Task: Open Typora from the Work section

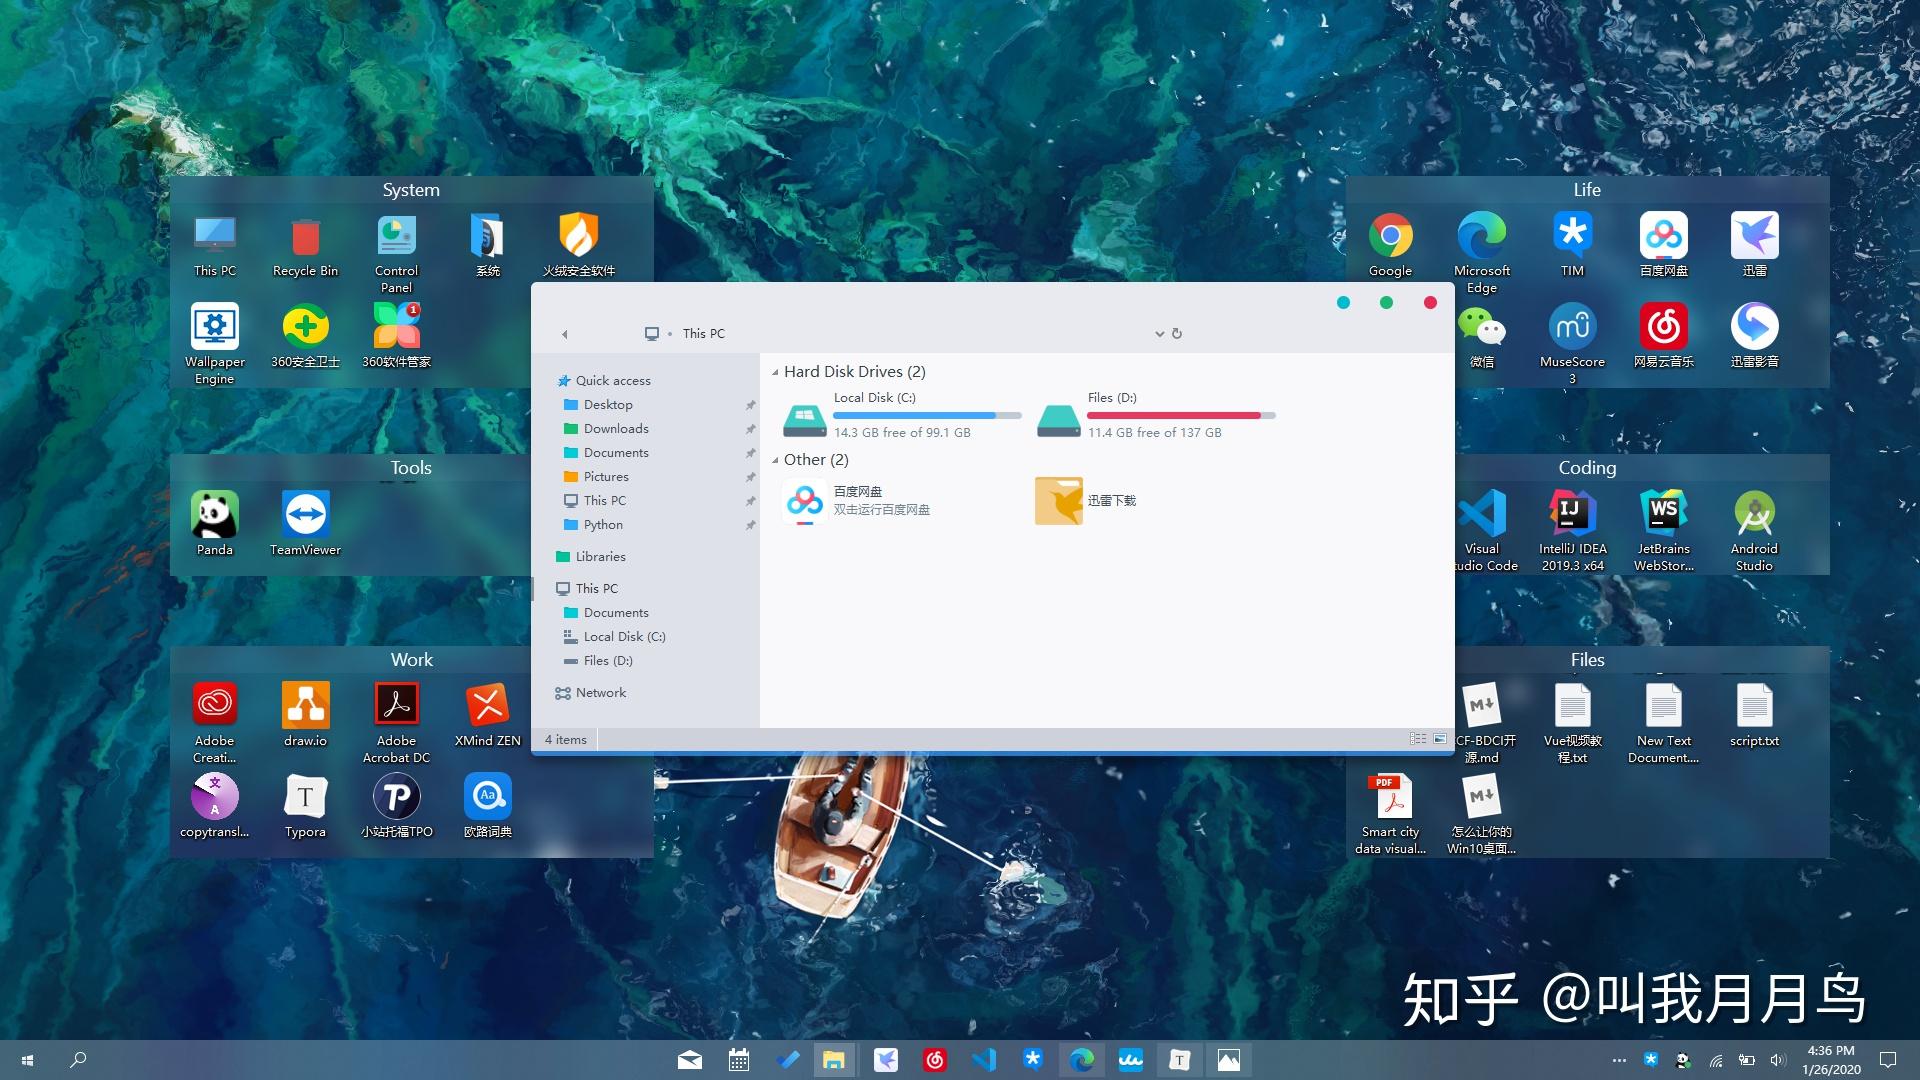Action: pos(305,798)
